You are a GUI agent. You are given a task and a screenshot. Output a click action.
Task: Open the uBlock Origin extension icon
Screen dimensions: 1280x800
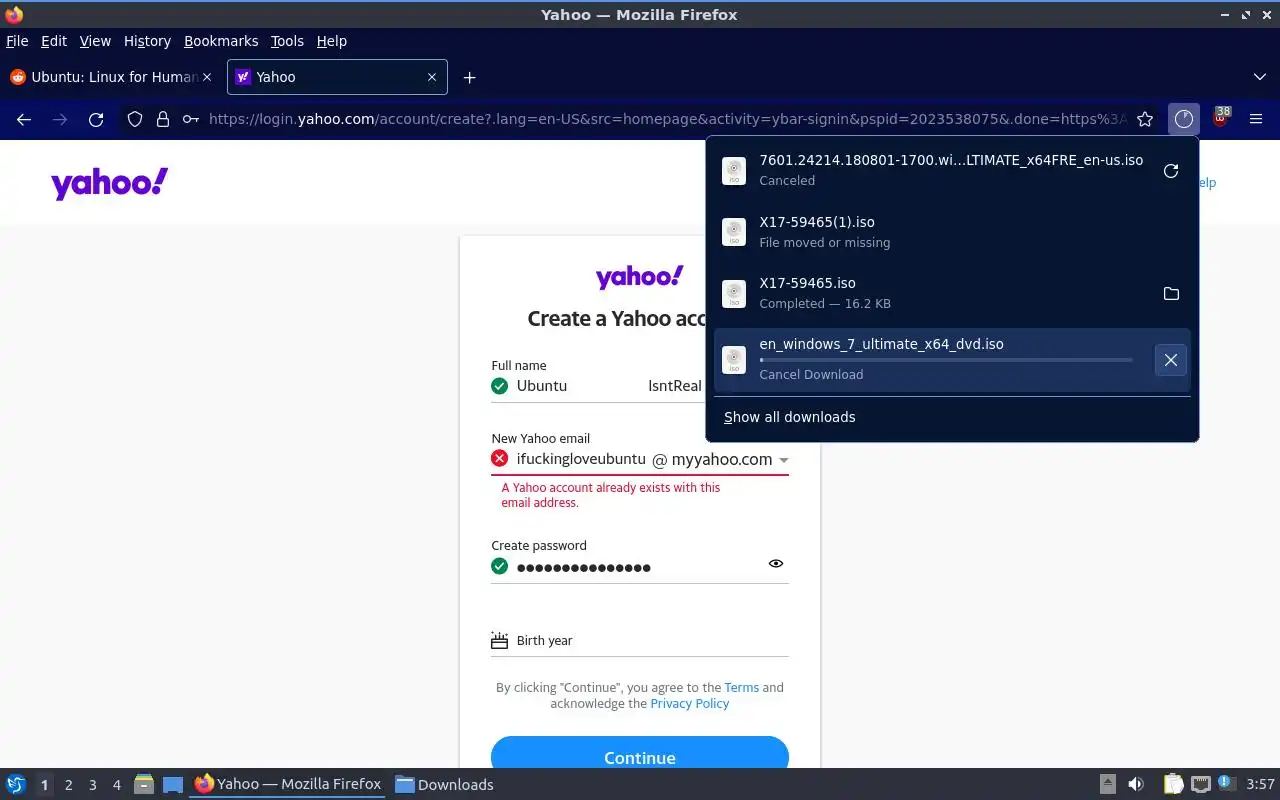click(1220, 119)
